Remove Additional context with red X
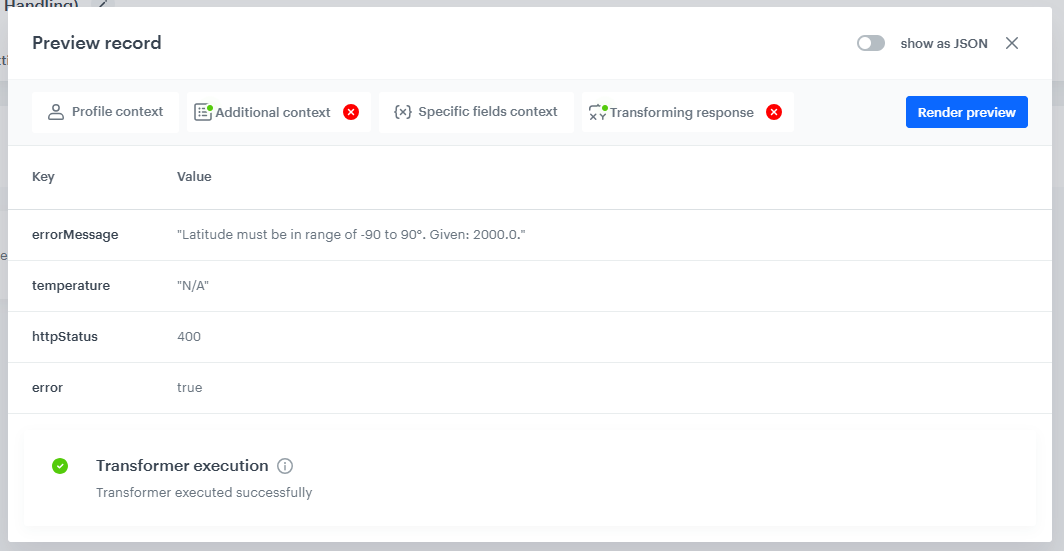 (351, 112)
